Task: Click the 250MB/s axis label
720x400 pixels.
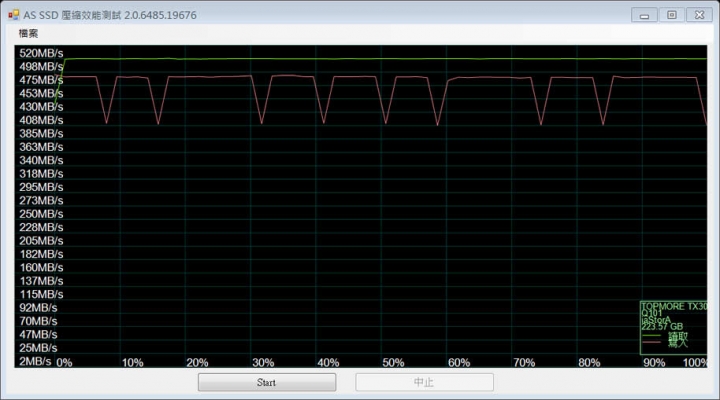Action: point(41,214)
